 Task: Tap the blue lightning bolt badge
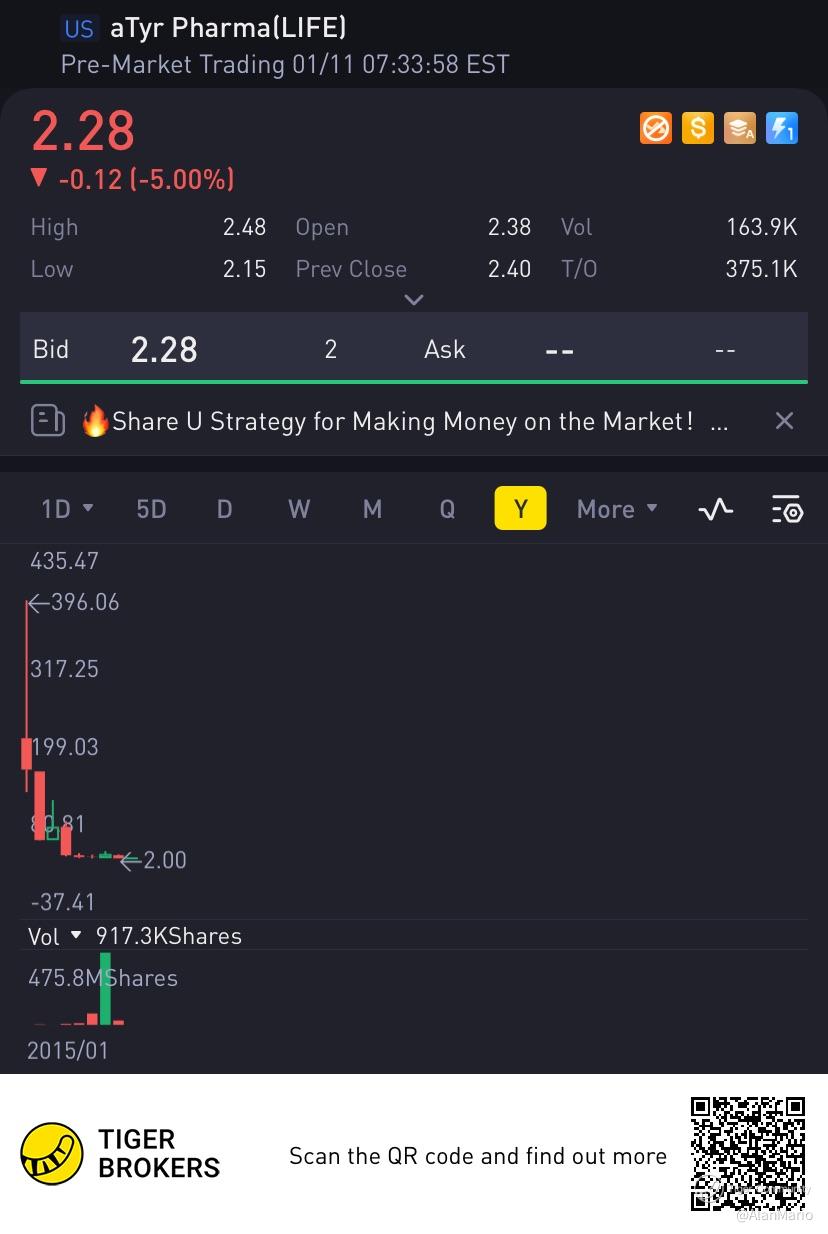[782, 128]
